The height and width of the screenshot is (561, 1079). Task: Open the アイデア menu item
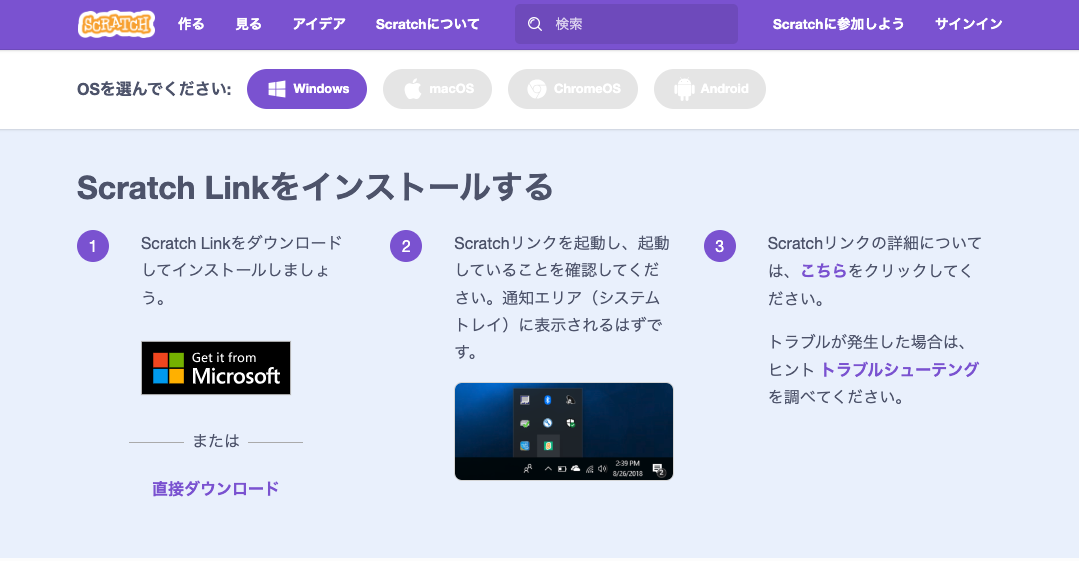coord(319,24)
